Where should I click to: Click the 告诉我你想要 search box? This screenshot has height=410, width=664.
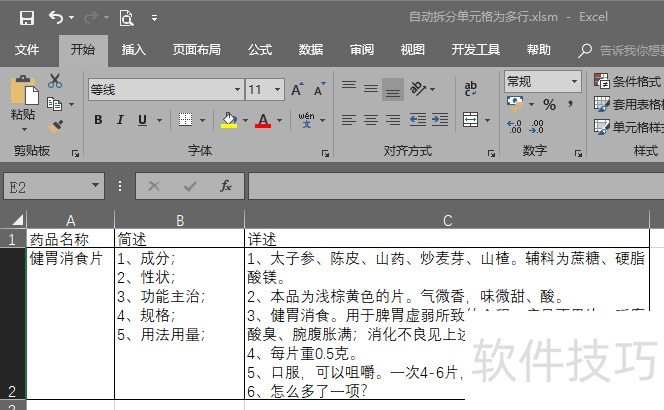(621, 50)
